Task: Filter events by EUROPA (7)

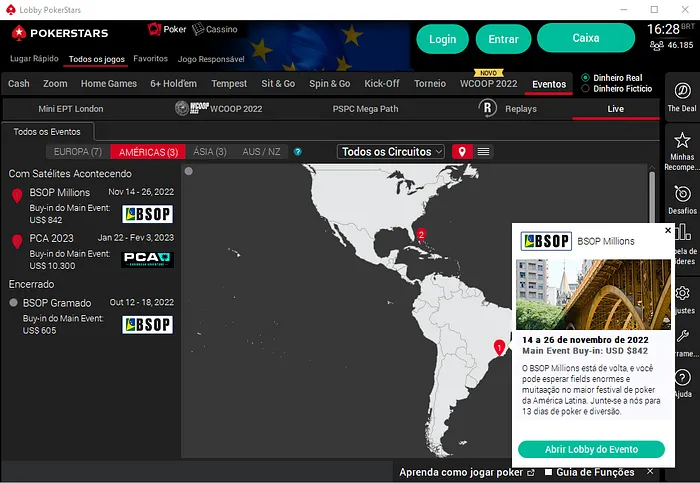Action: [78, 152]
